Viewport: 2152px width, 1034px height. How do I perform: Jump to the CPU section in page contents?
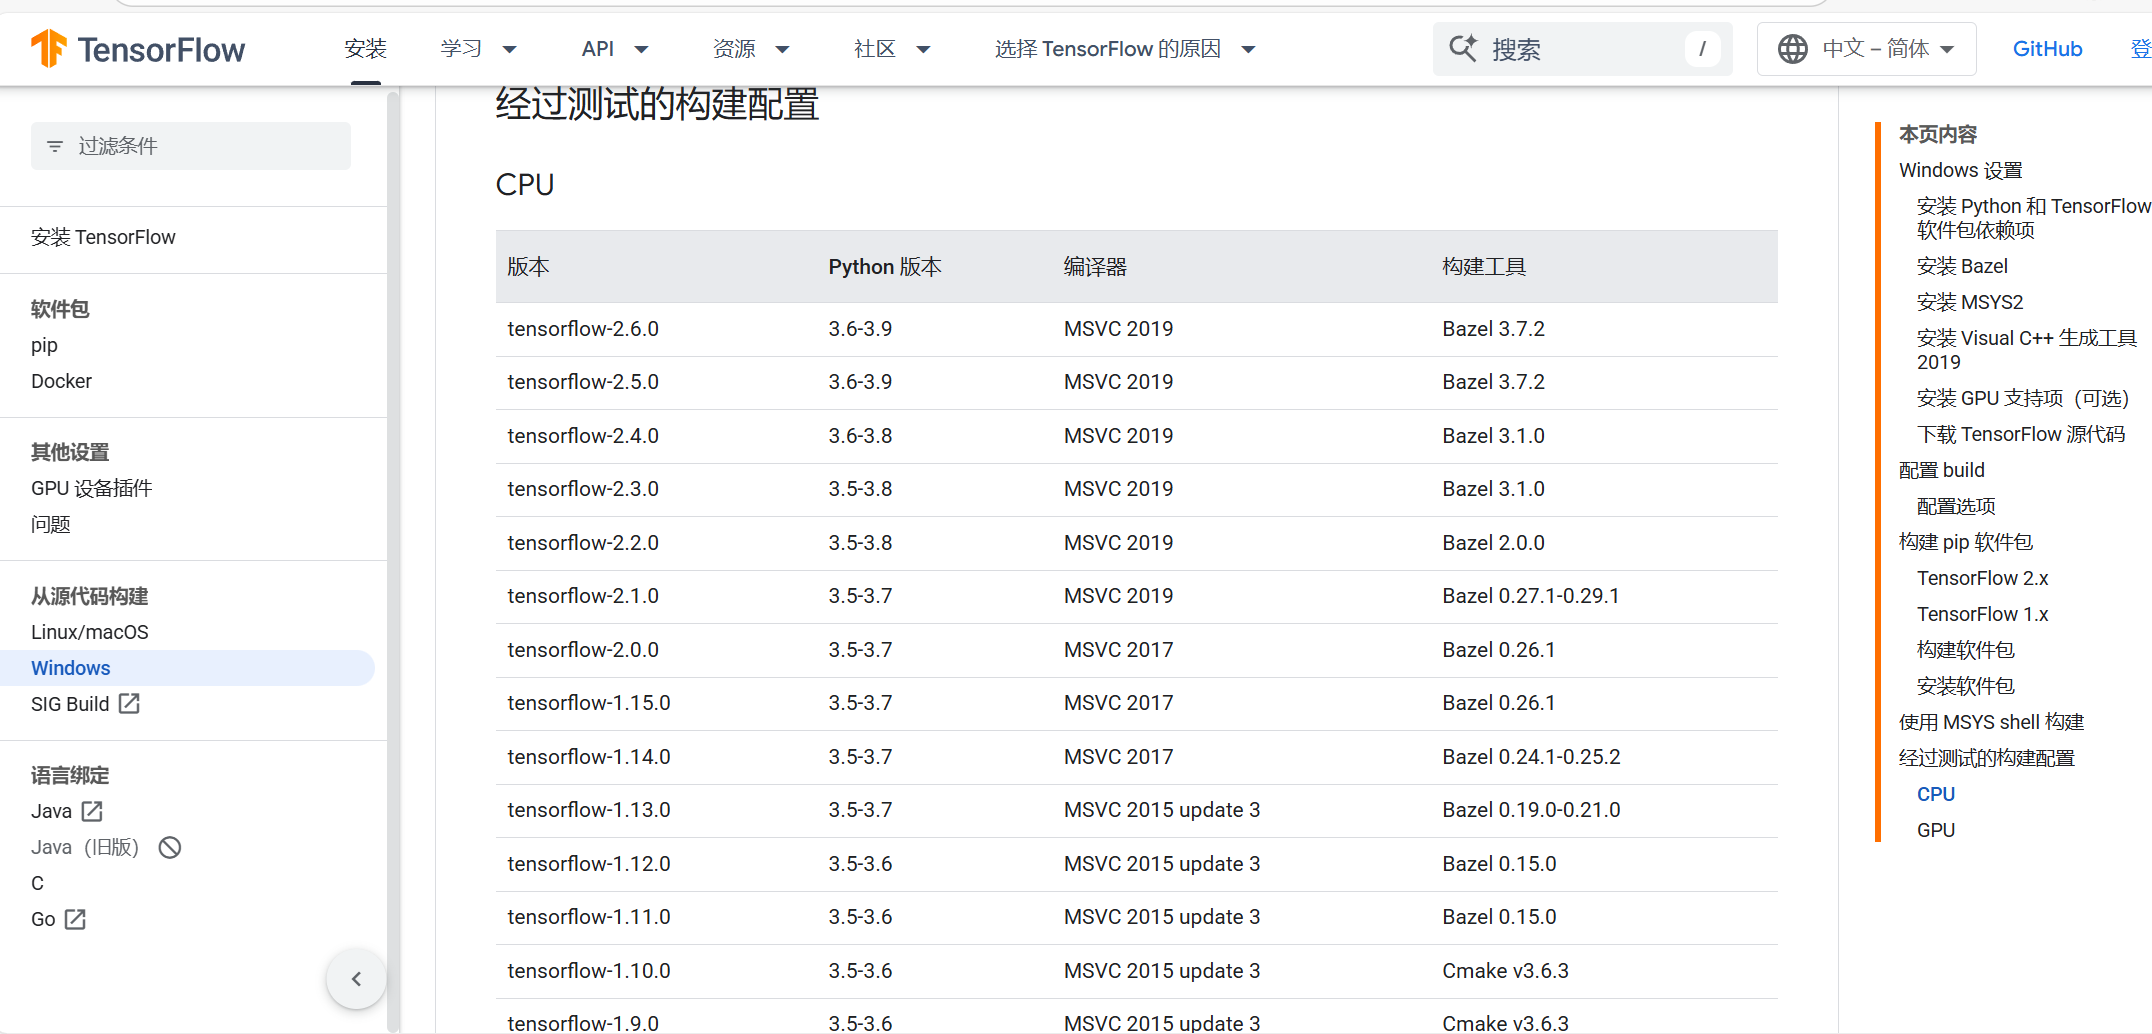tap(1935, 793)
